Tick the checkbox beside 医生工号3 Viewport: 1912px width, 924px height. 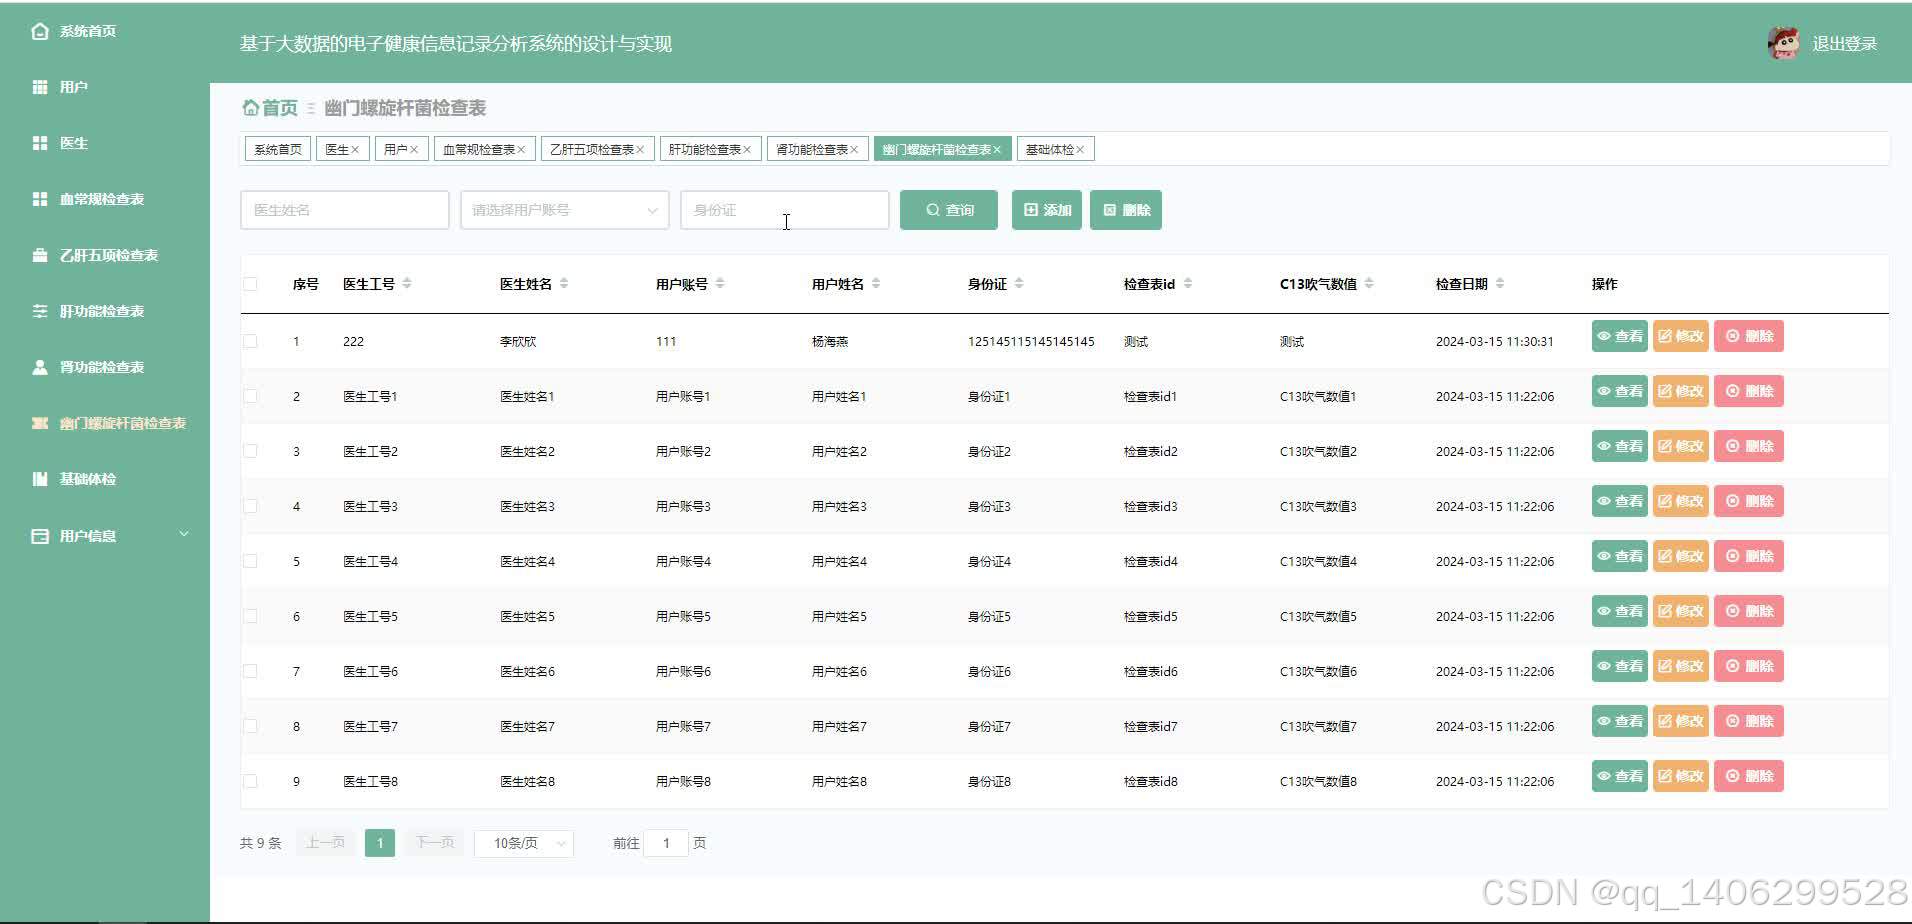tap(250, 506)
